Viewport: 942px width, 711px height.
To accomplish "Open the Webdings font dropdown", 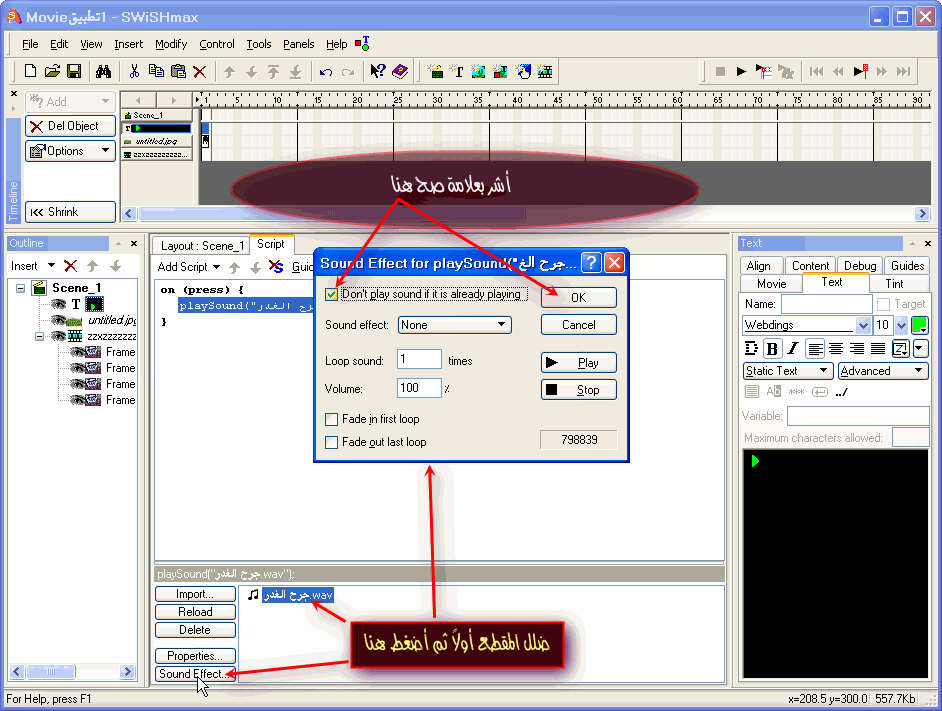I will pyautogui.click(x=863, y=325).
